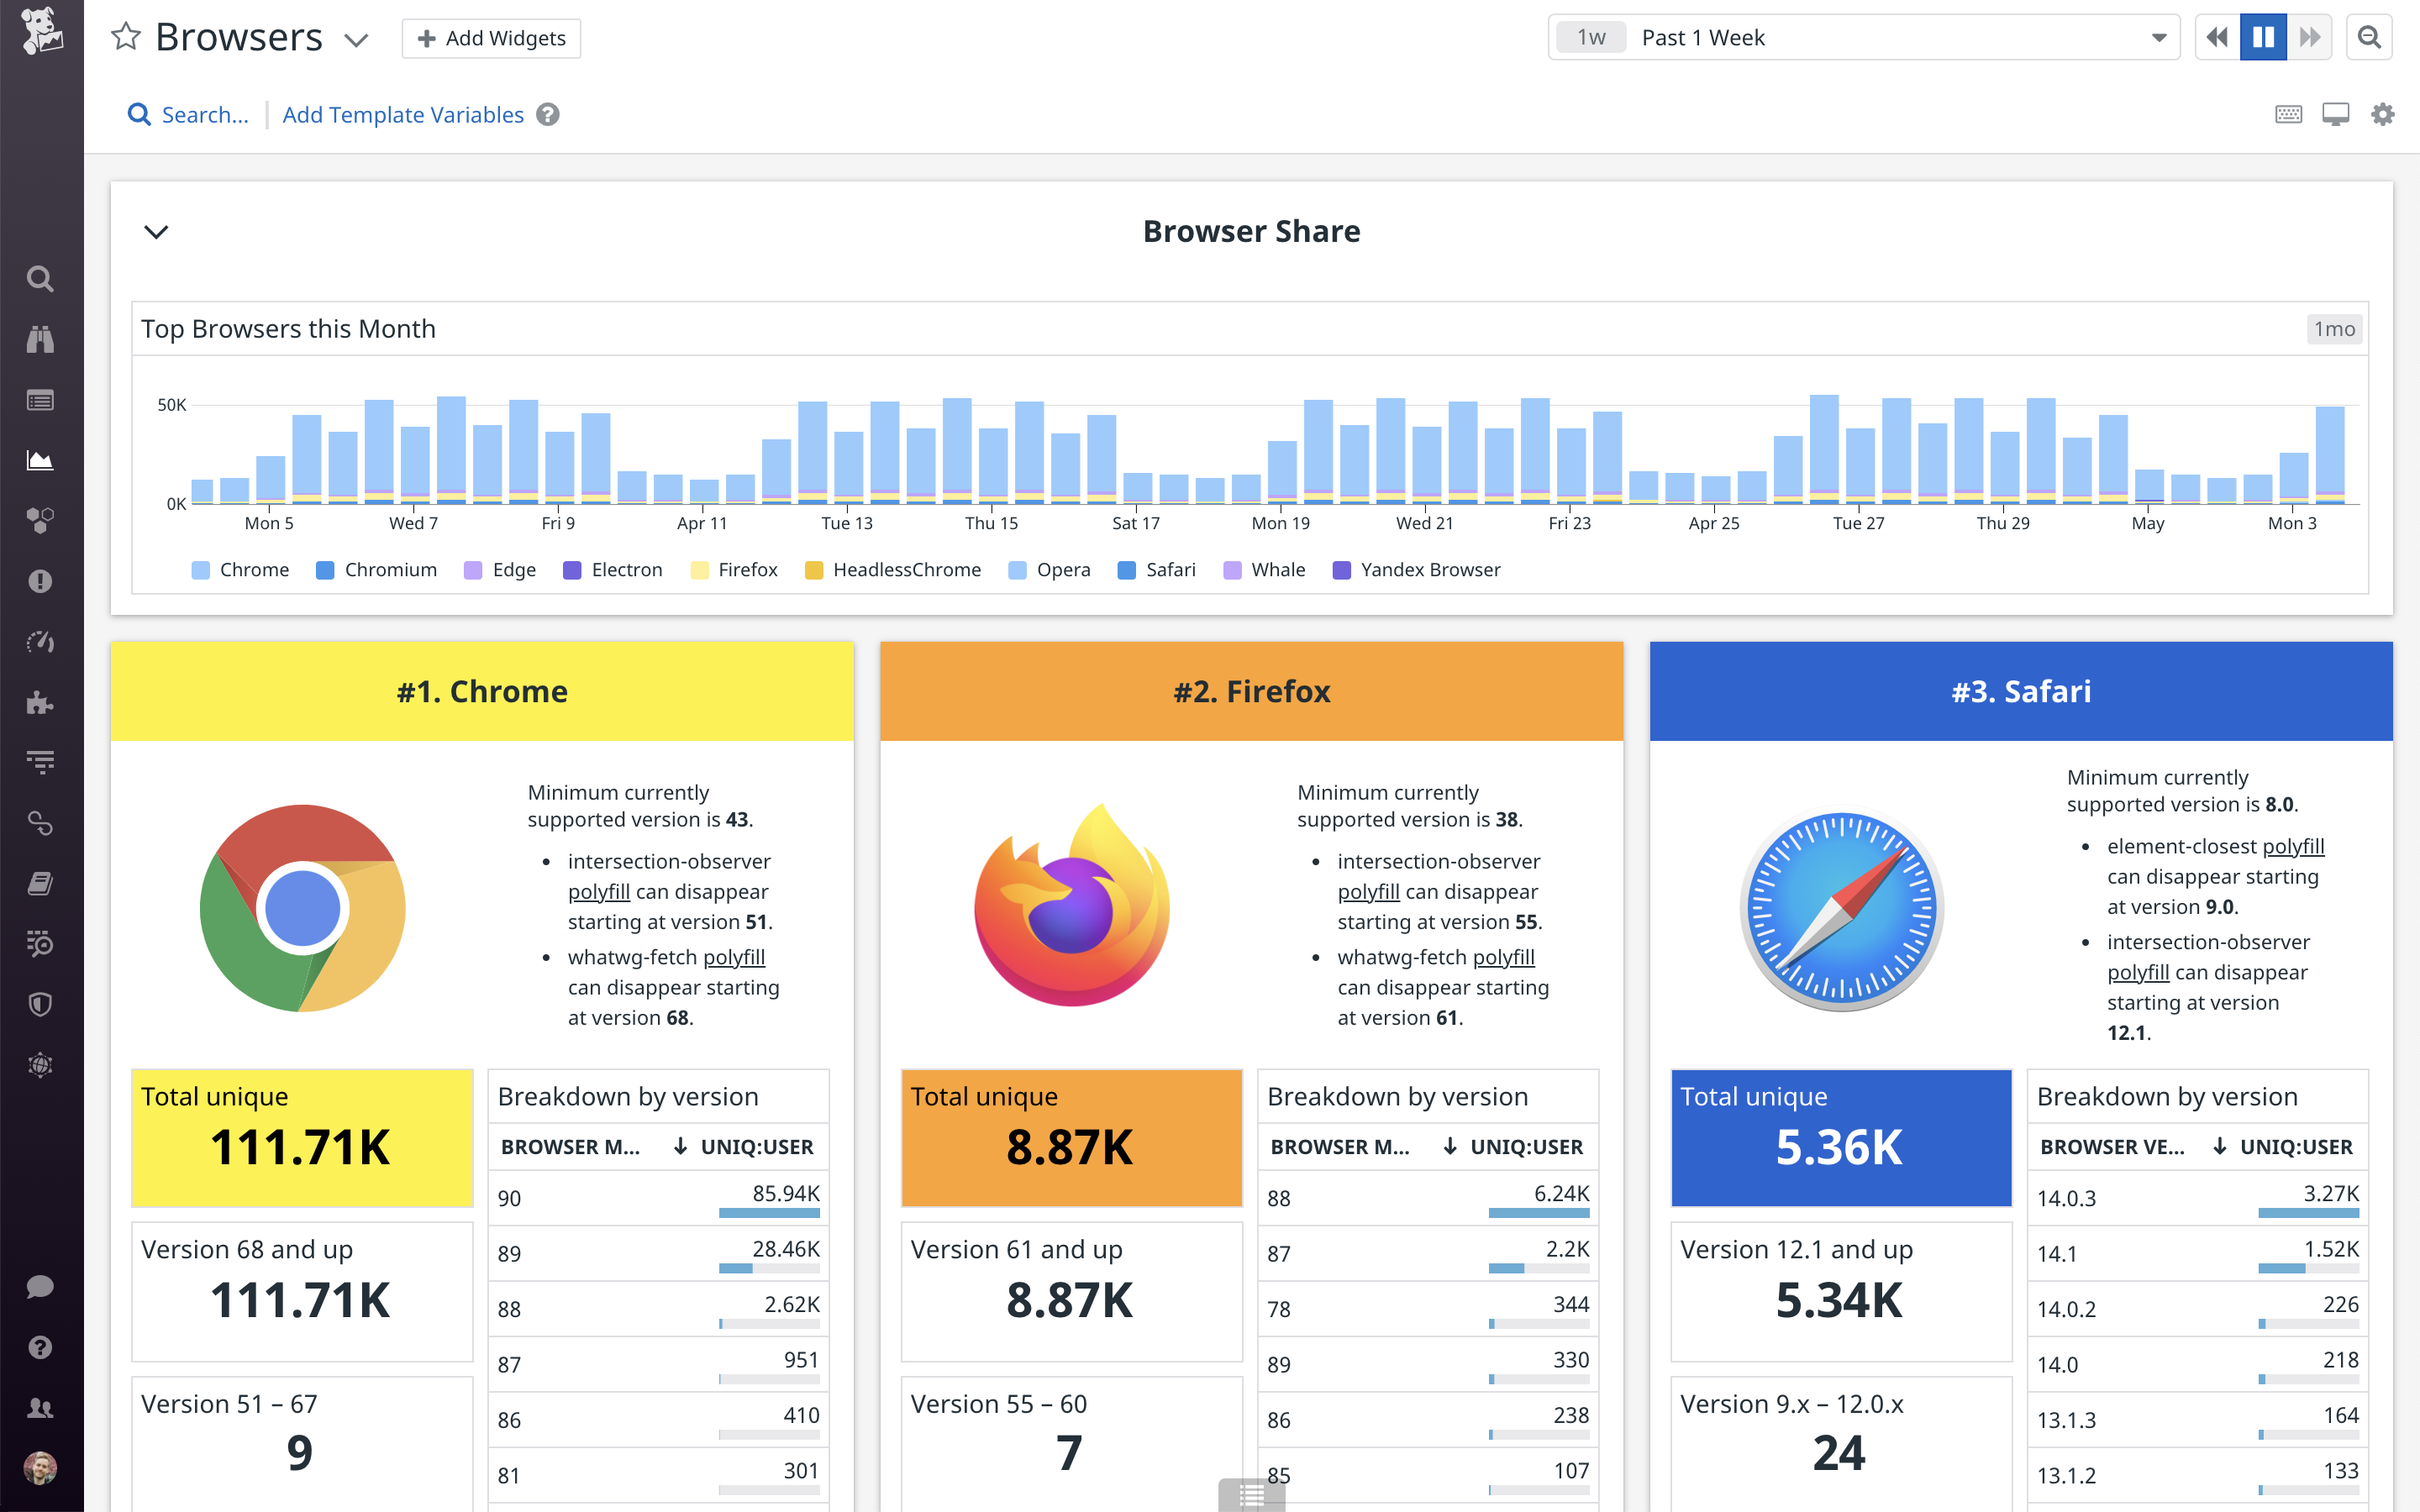The height and width of the screenshot is (1512, 2420).
Task: Star the Browsers dashboard as a favorite
Action: click(126, 37)
